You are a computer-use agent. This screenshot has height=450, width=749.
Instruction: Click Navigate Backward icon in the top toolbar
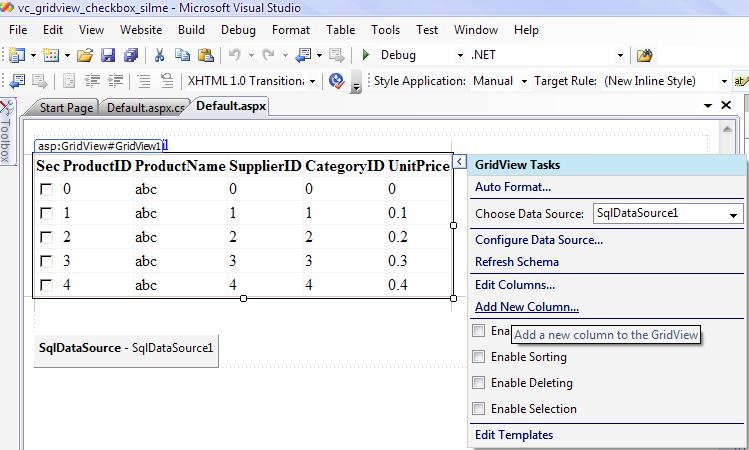coord(303,55)
